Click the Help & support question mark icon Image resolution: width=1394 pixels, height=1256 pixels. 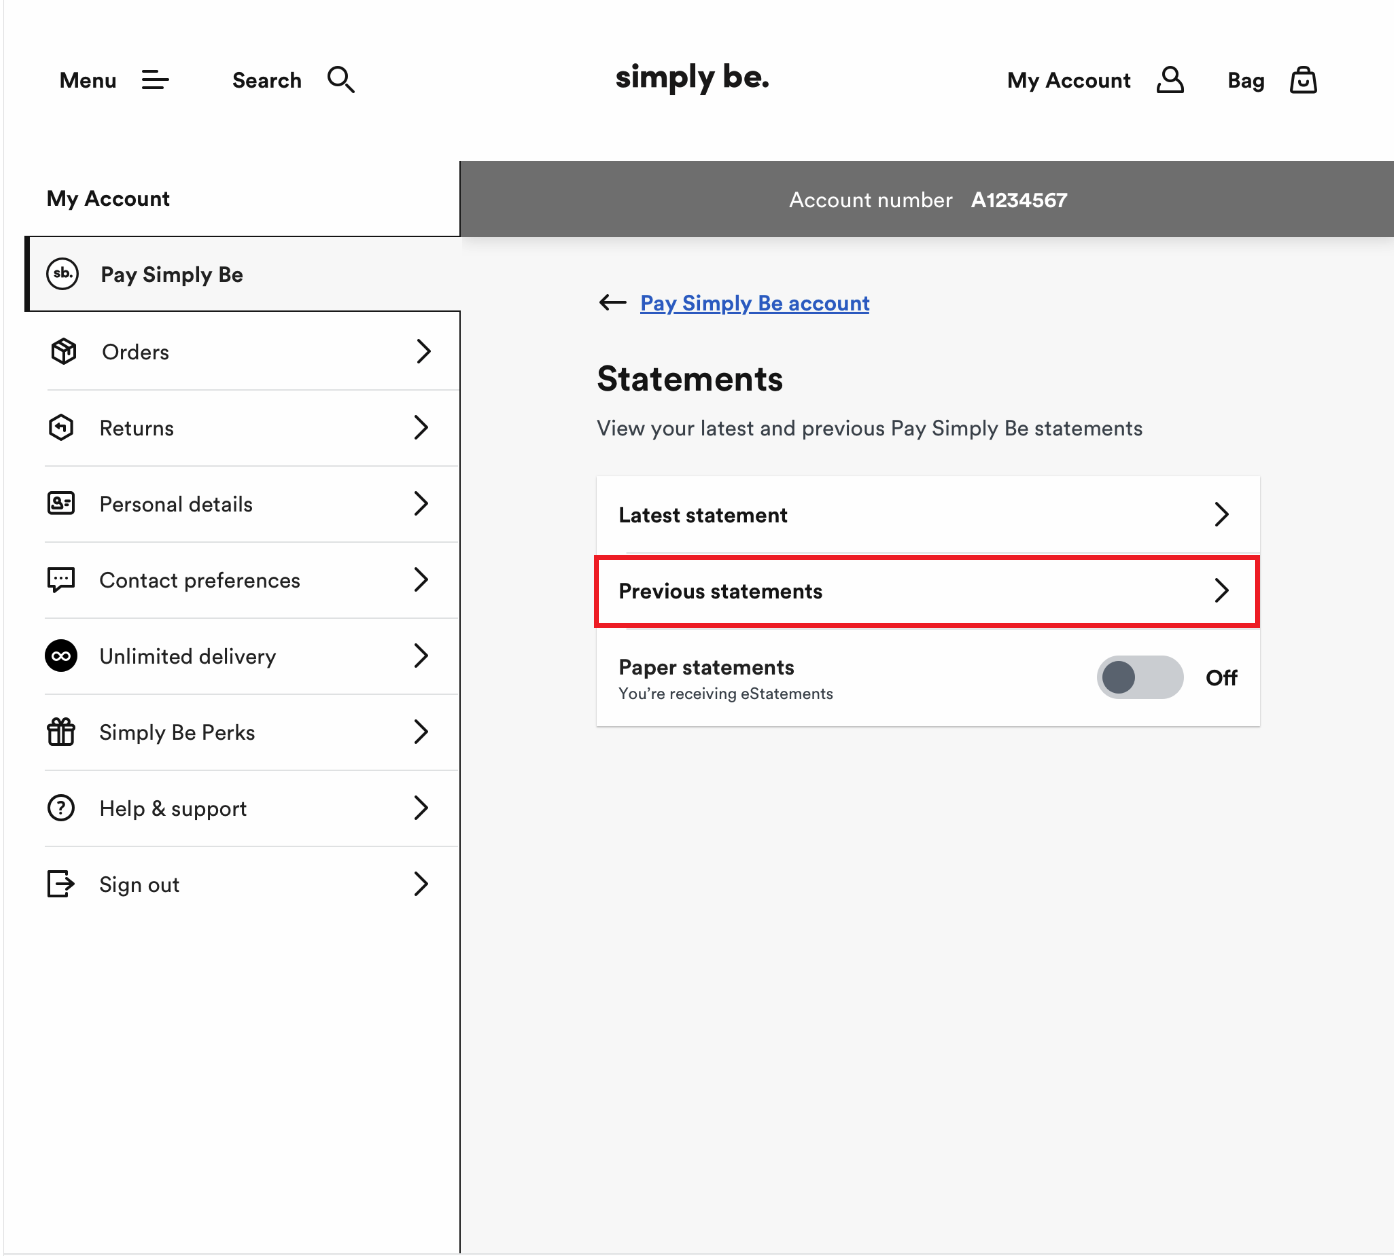click(61, 808)
